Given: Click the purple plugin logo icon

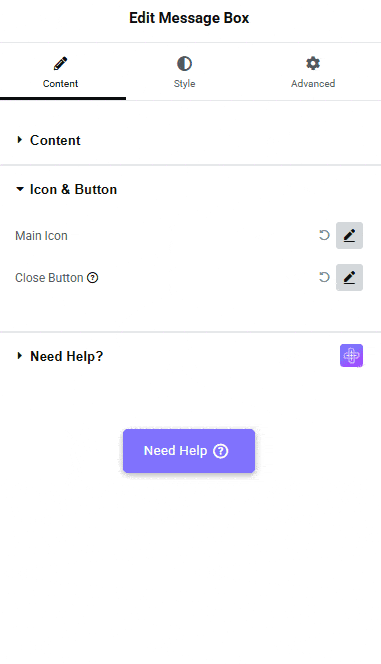Looking at the screenshot, I should point(351,356).
